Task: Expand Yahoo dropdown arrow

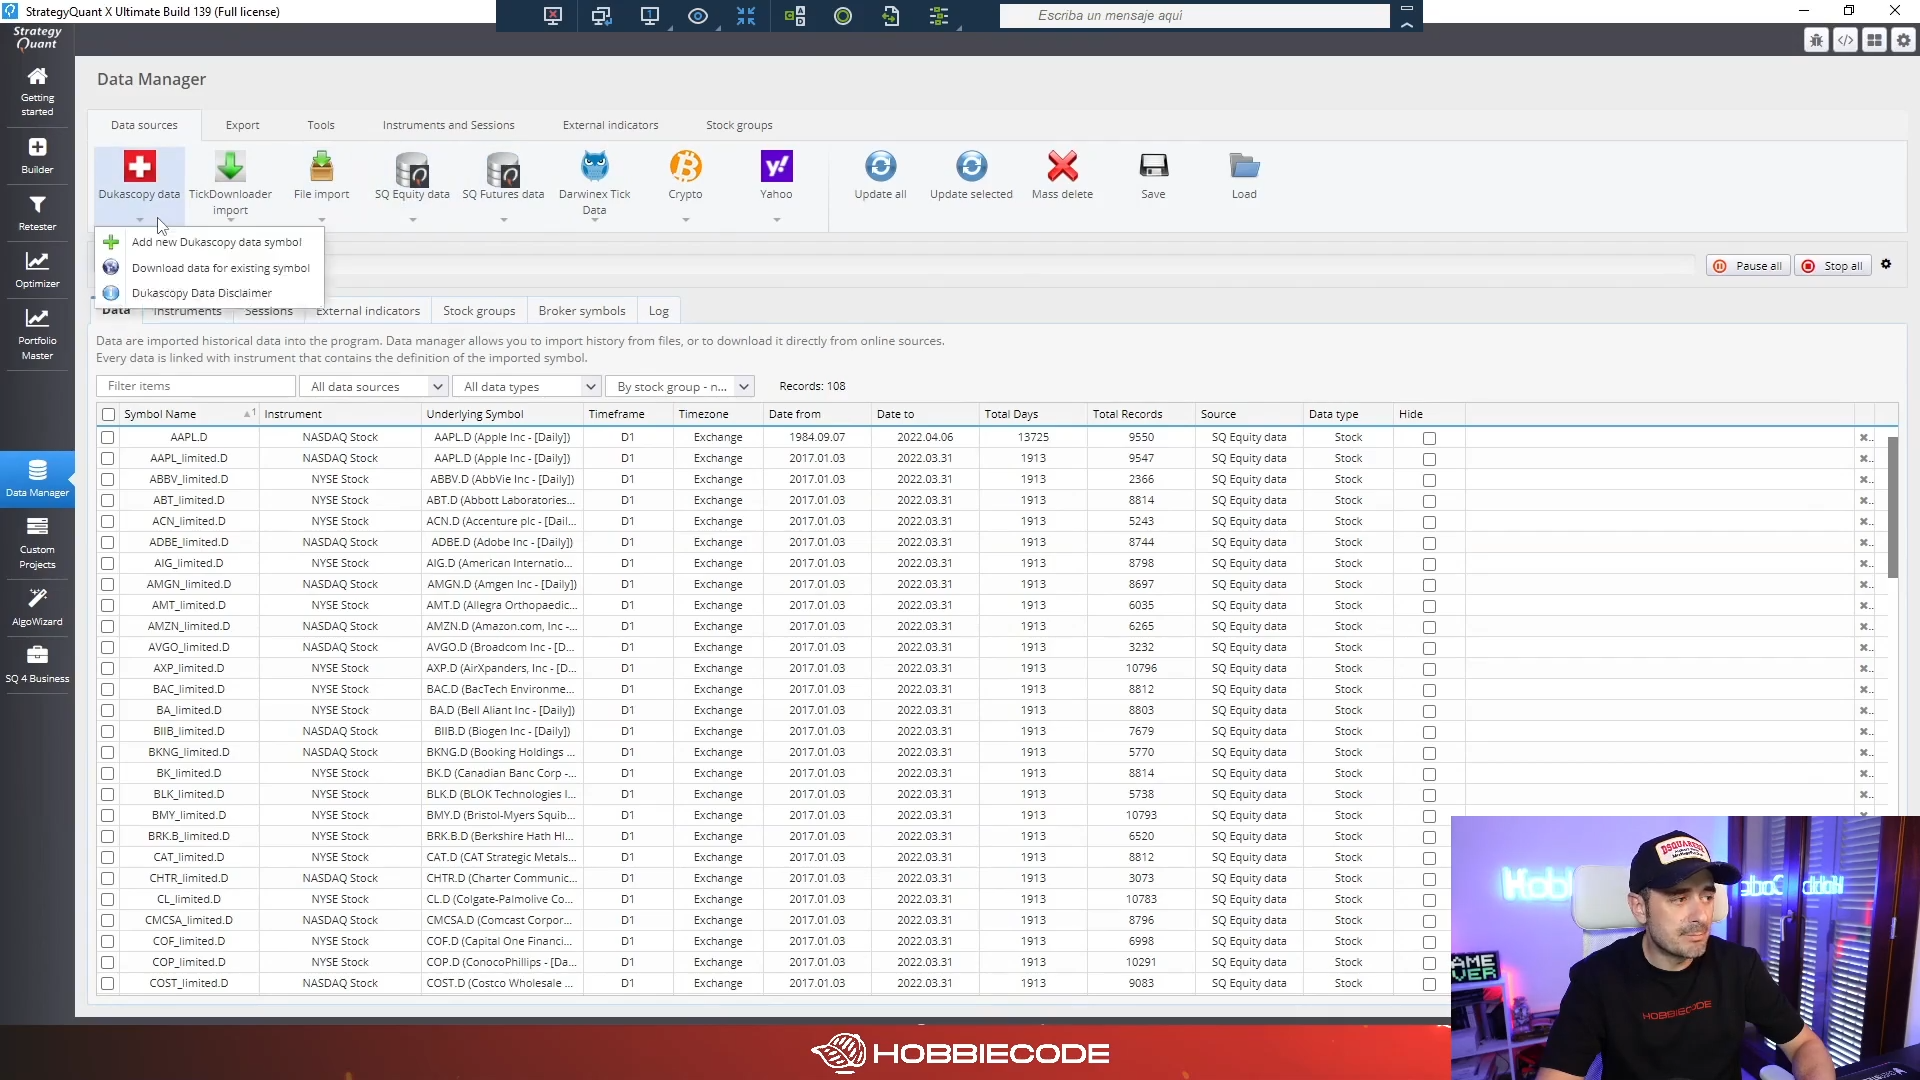Action: [776, 220]
